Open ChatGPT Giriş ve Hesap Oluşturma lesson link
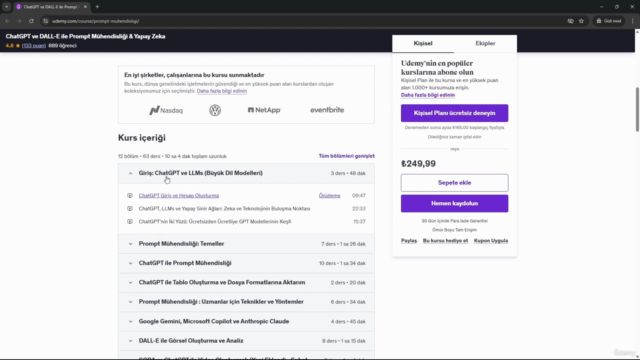 point(179,196)
